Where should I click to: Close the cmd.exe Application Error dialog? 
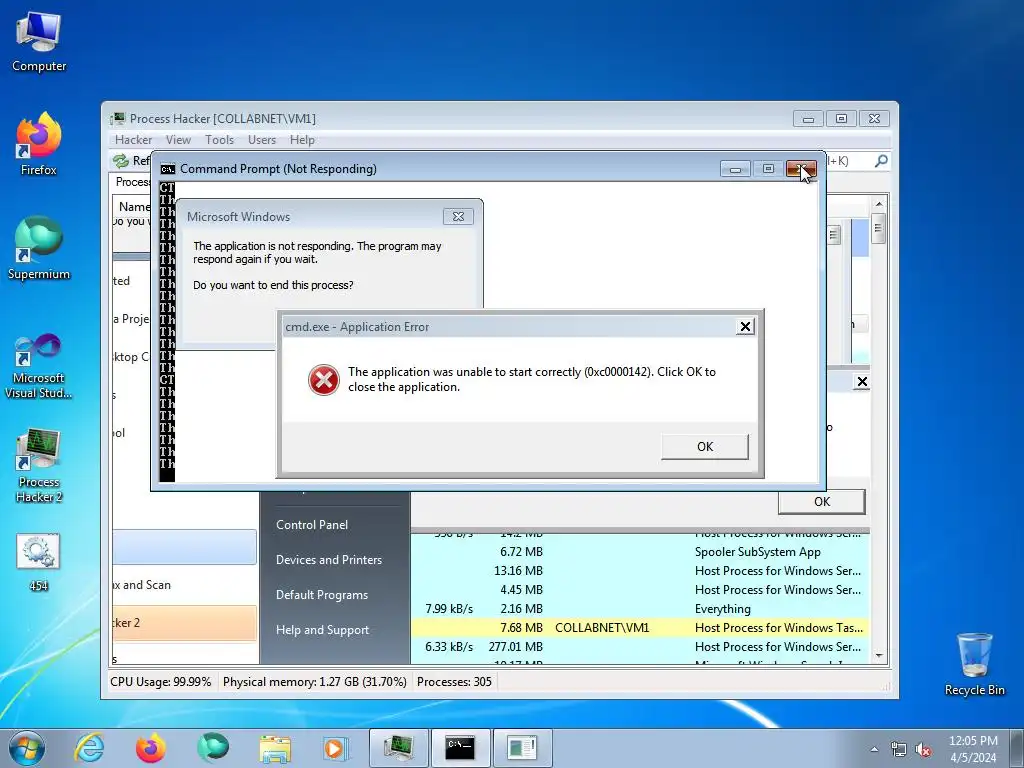745,327
